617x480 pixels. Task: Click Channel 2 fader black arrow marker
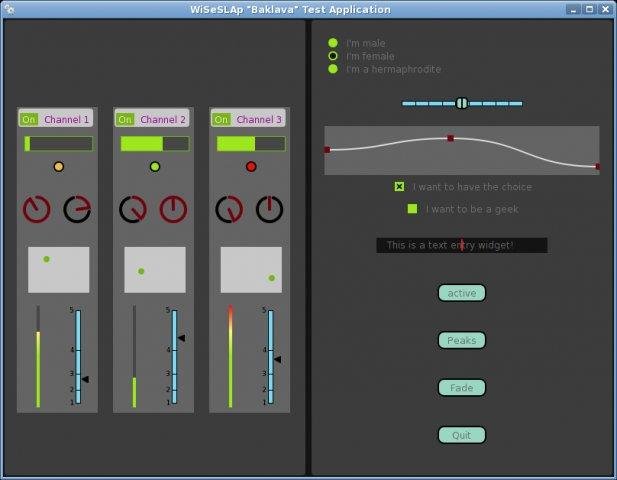point(181,338)
